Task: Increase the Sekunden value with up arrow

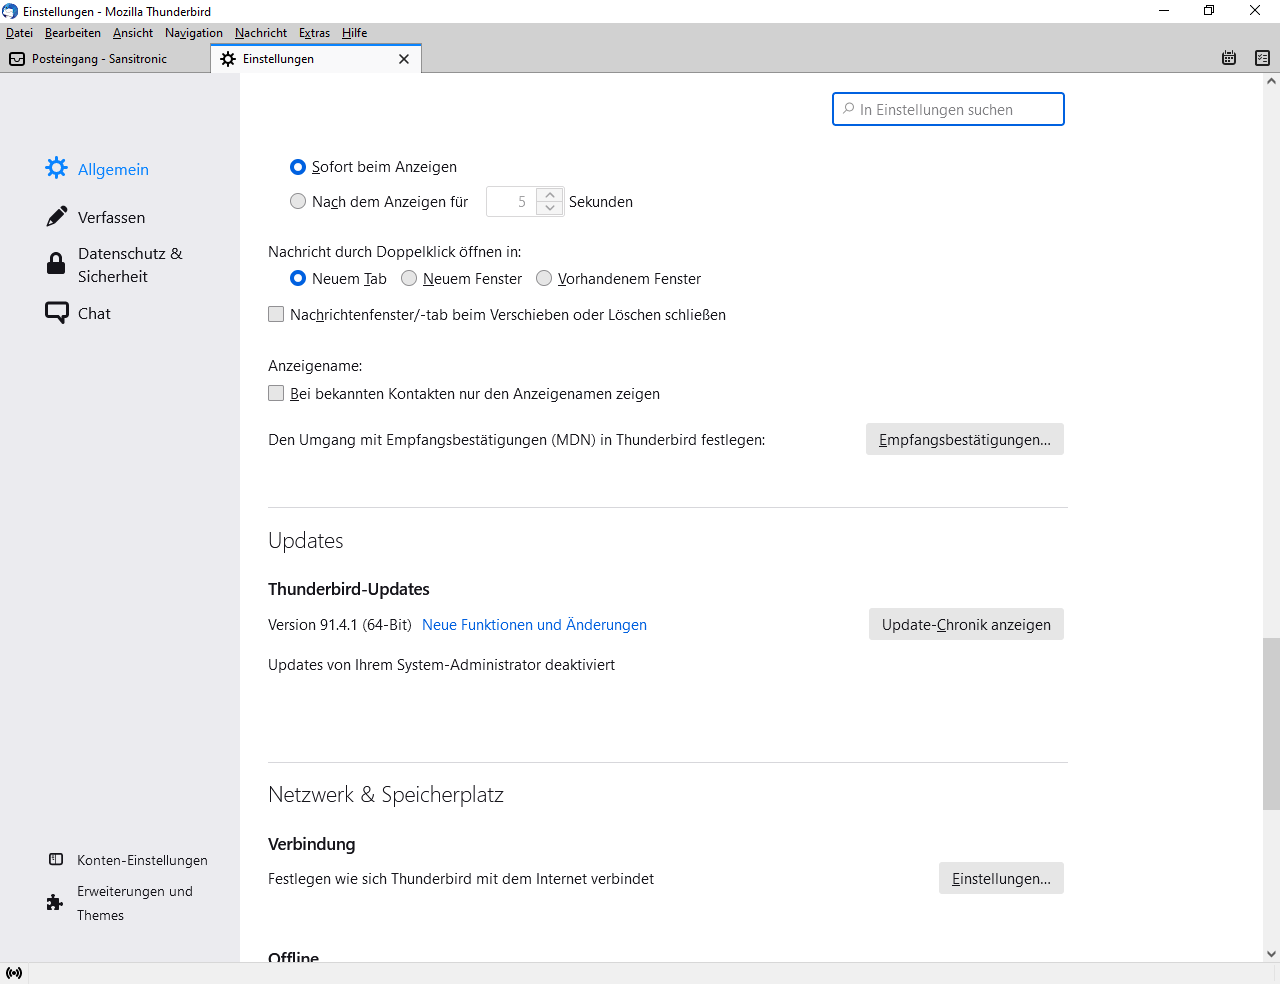Action: pyautogui.click(x=550, y=195)
